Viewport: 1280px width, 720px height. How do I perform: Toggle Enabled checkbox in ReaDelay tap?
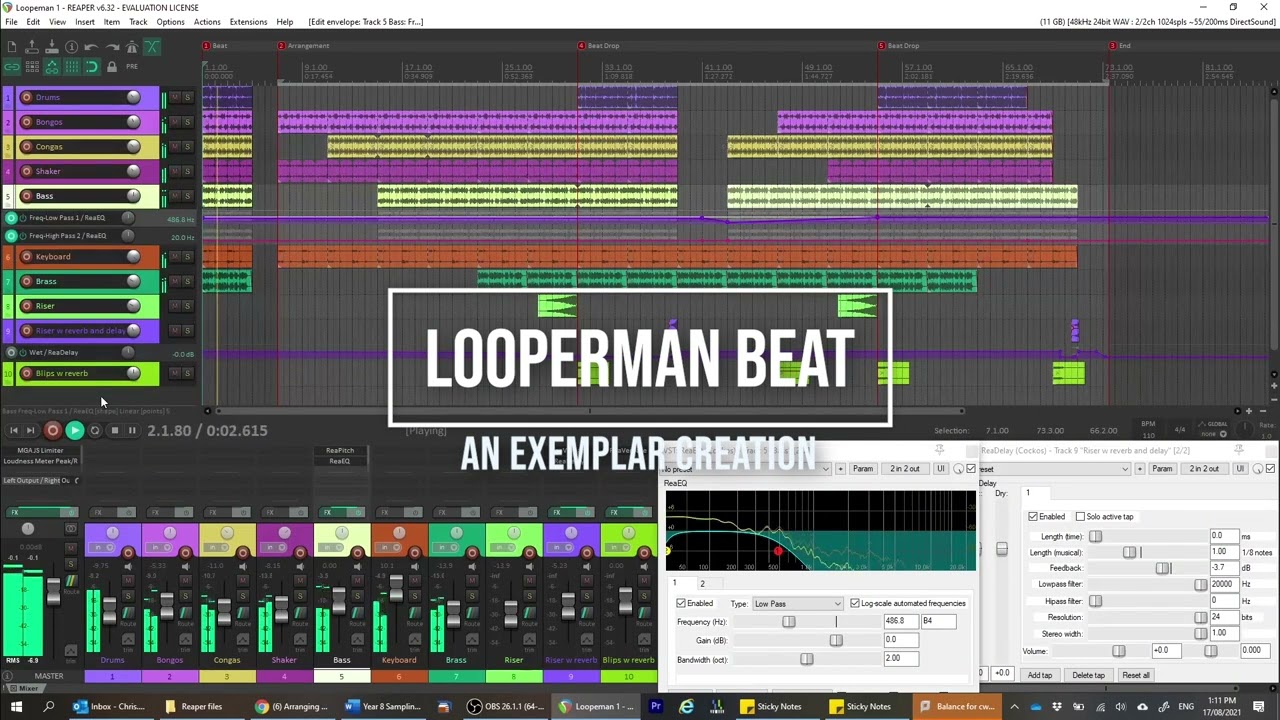(1033, 517)
